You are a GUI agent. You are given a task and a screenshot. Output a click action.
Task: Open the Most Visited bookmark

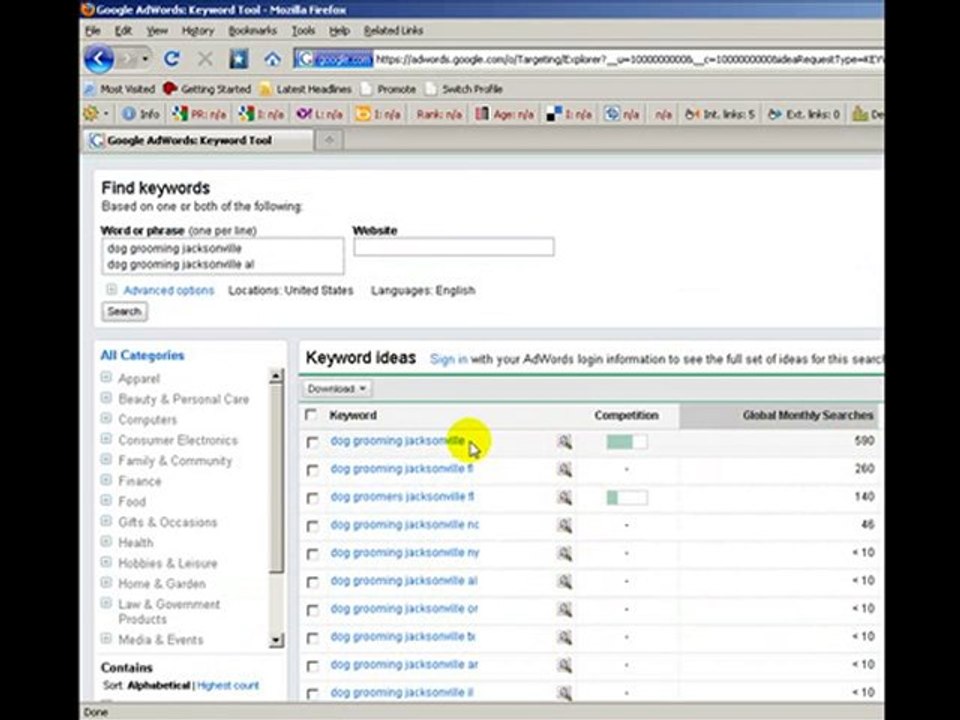click(119, 89)
